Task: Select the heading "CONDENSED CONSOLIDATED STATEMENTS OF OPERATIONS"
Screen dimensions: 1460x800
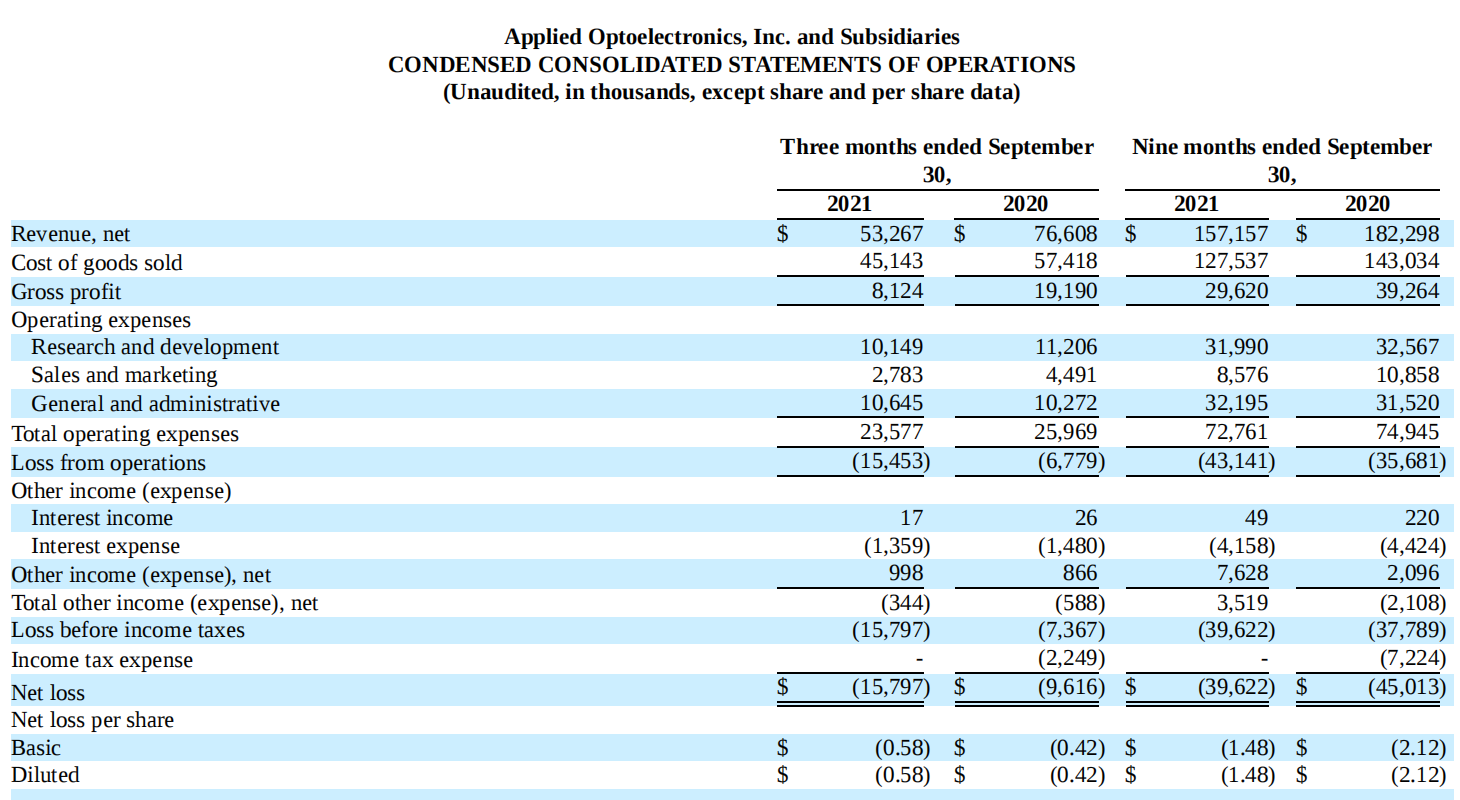Action: 731,65
